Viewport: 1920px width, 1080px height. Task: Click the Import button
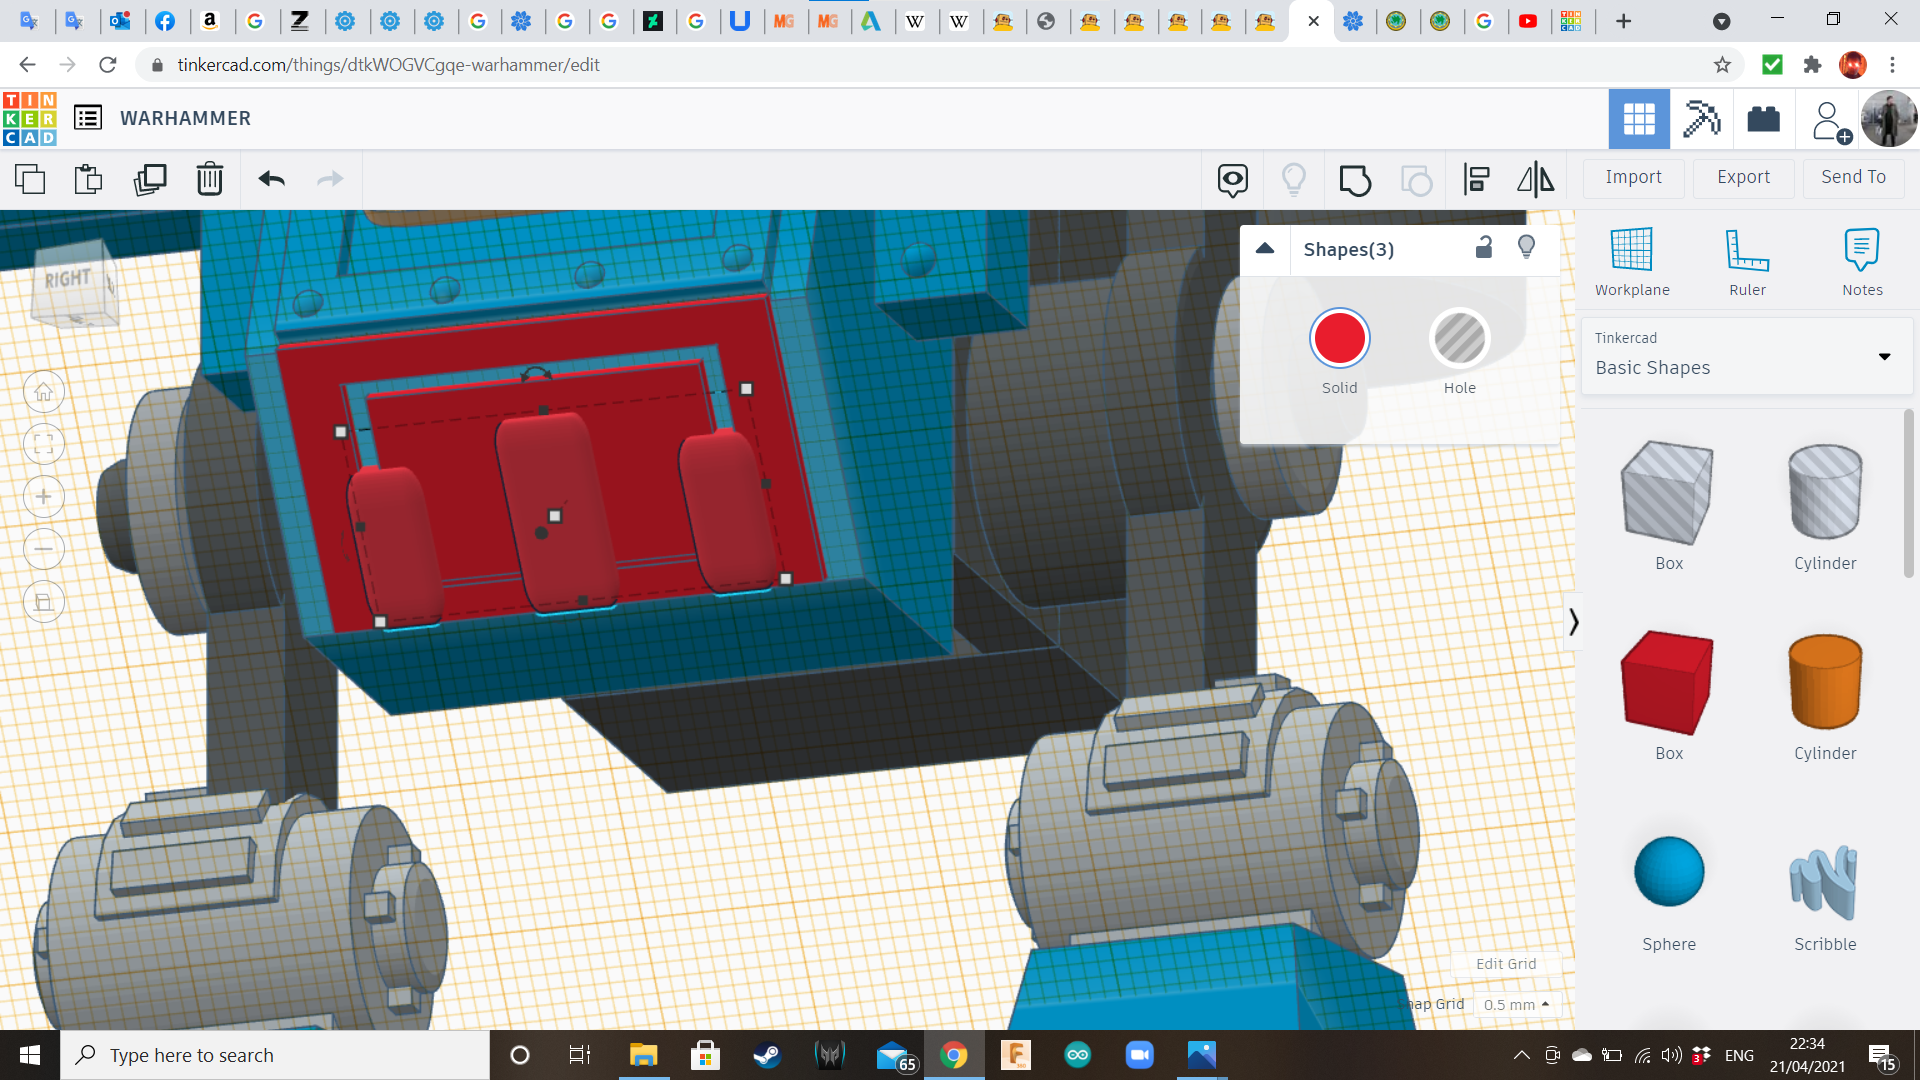coord(1633,177)
